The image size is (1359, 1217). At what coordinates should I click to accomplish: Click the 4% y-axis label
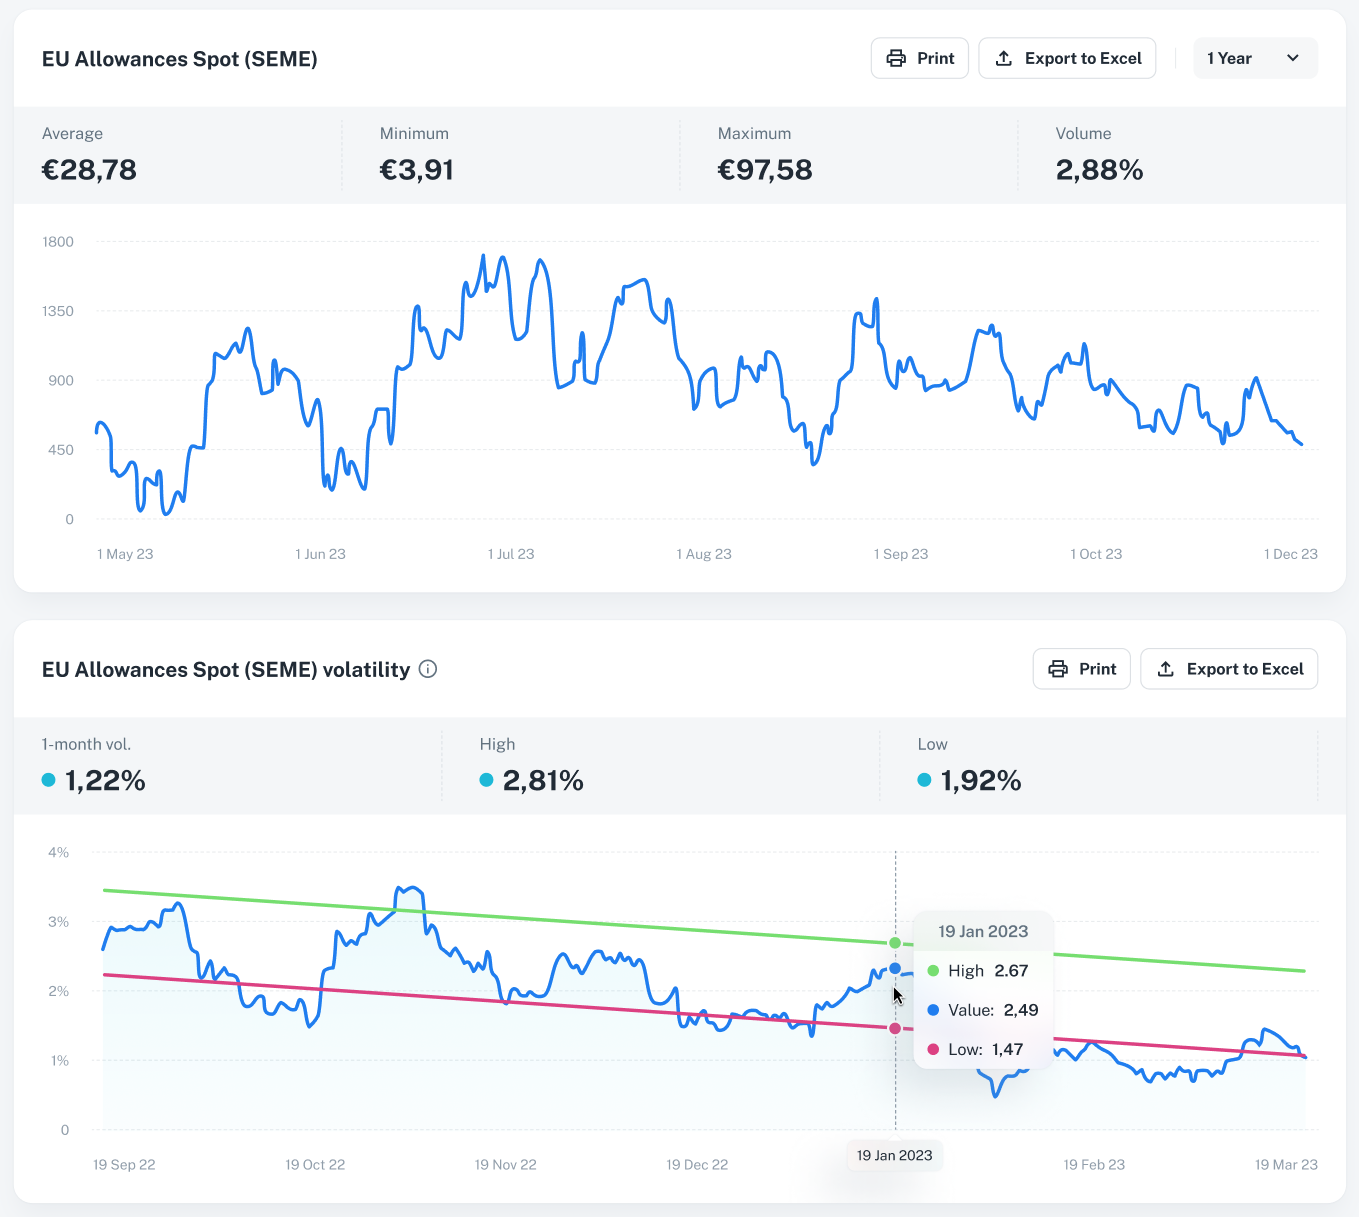click(x=59, y=853)
